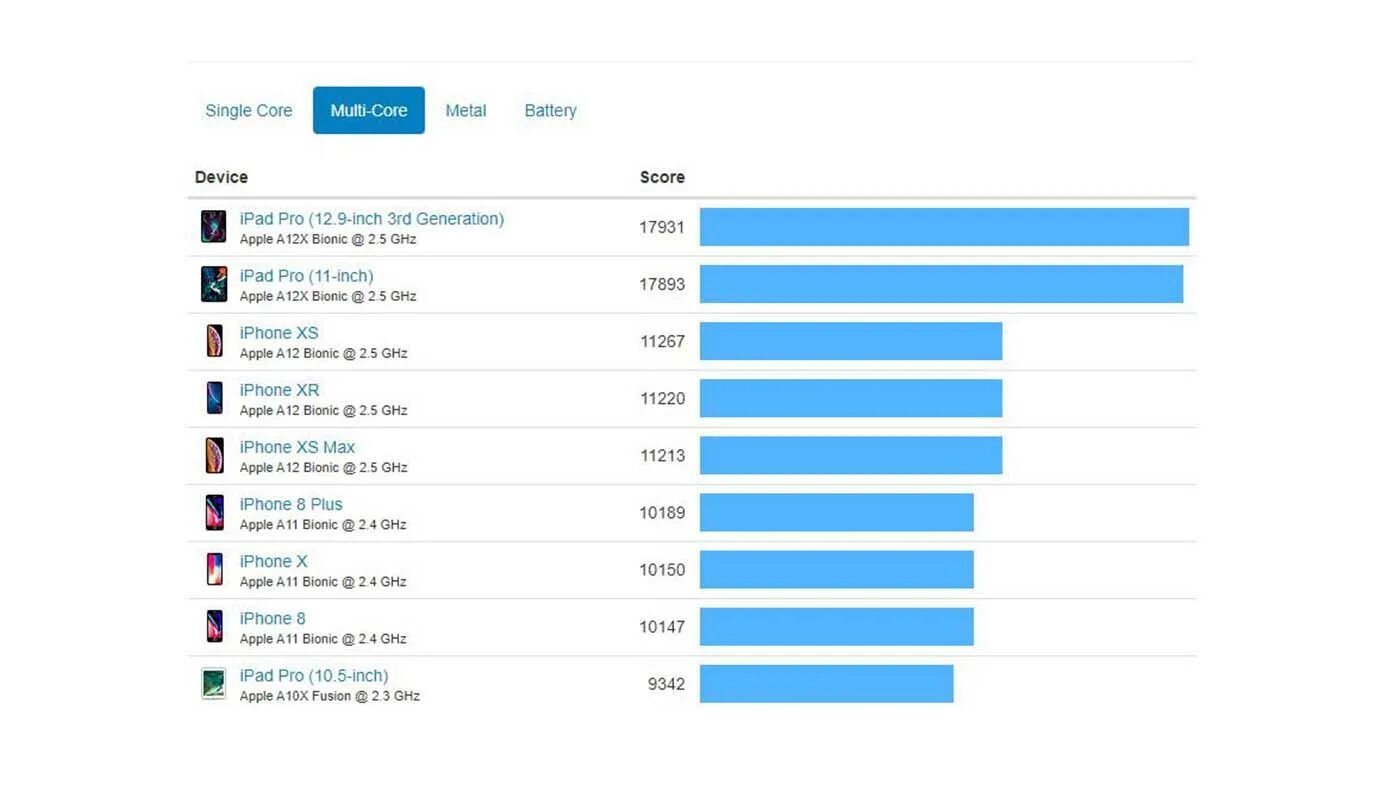
Task: Click the iPhone XR row device icon
Action: point(214,398)
